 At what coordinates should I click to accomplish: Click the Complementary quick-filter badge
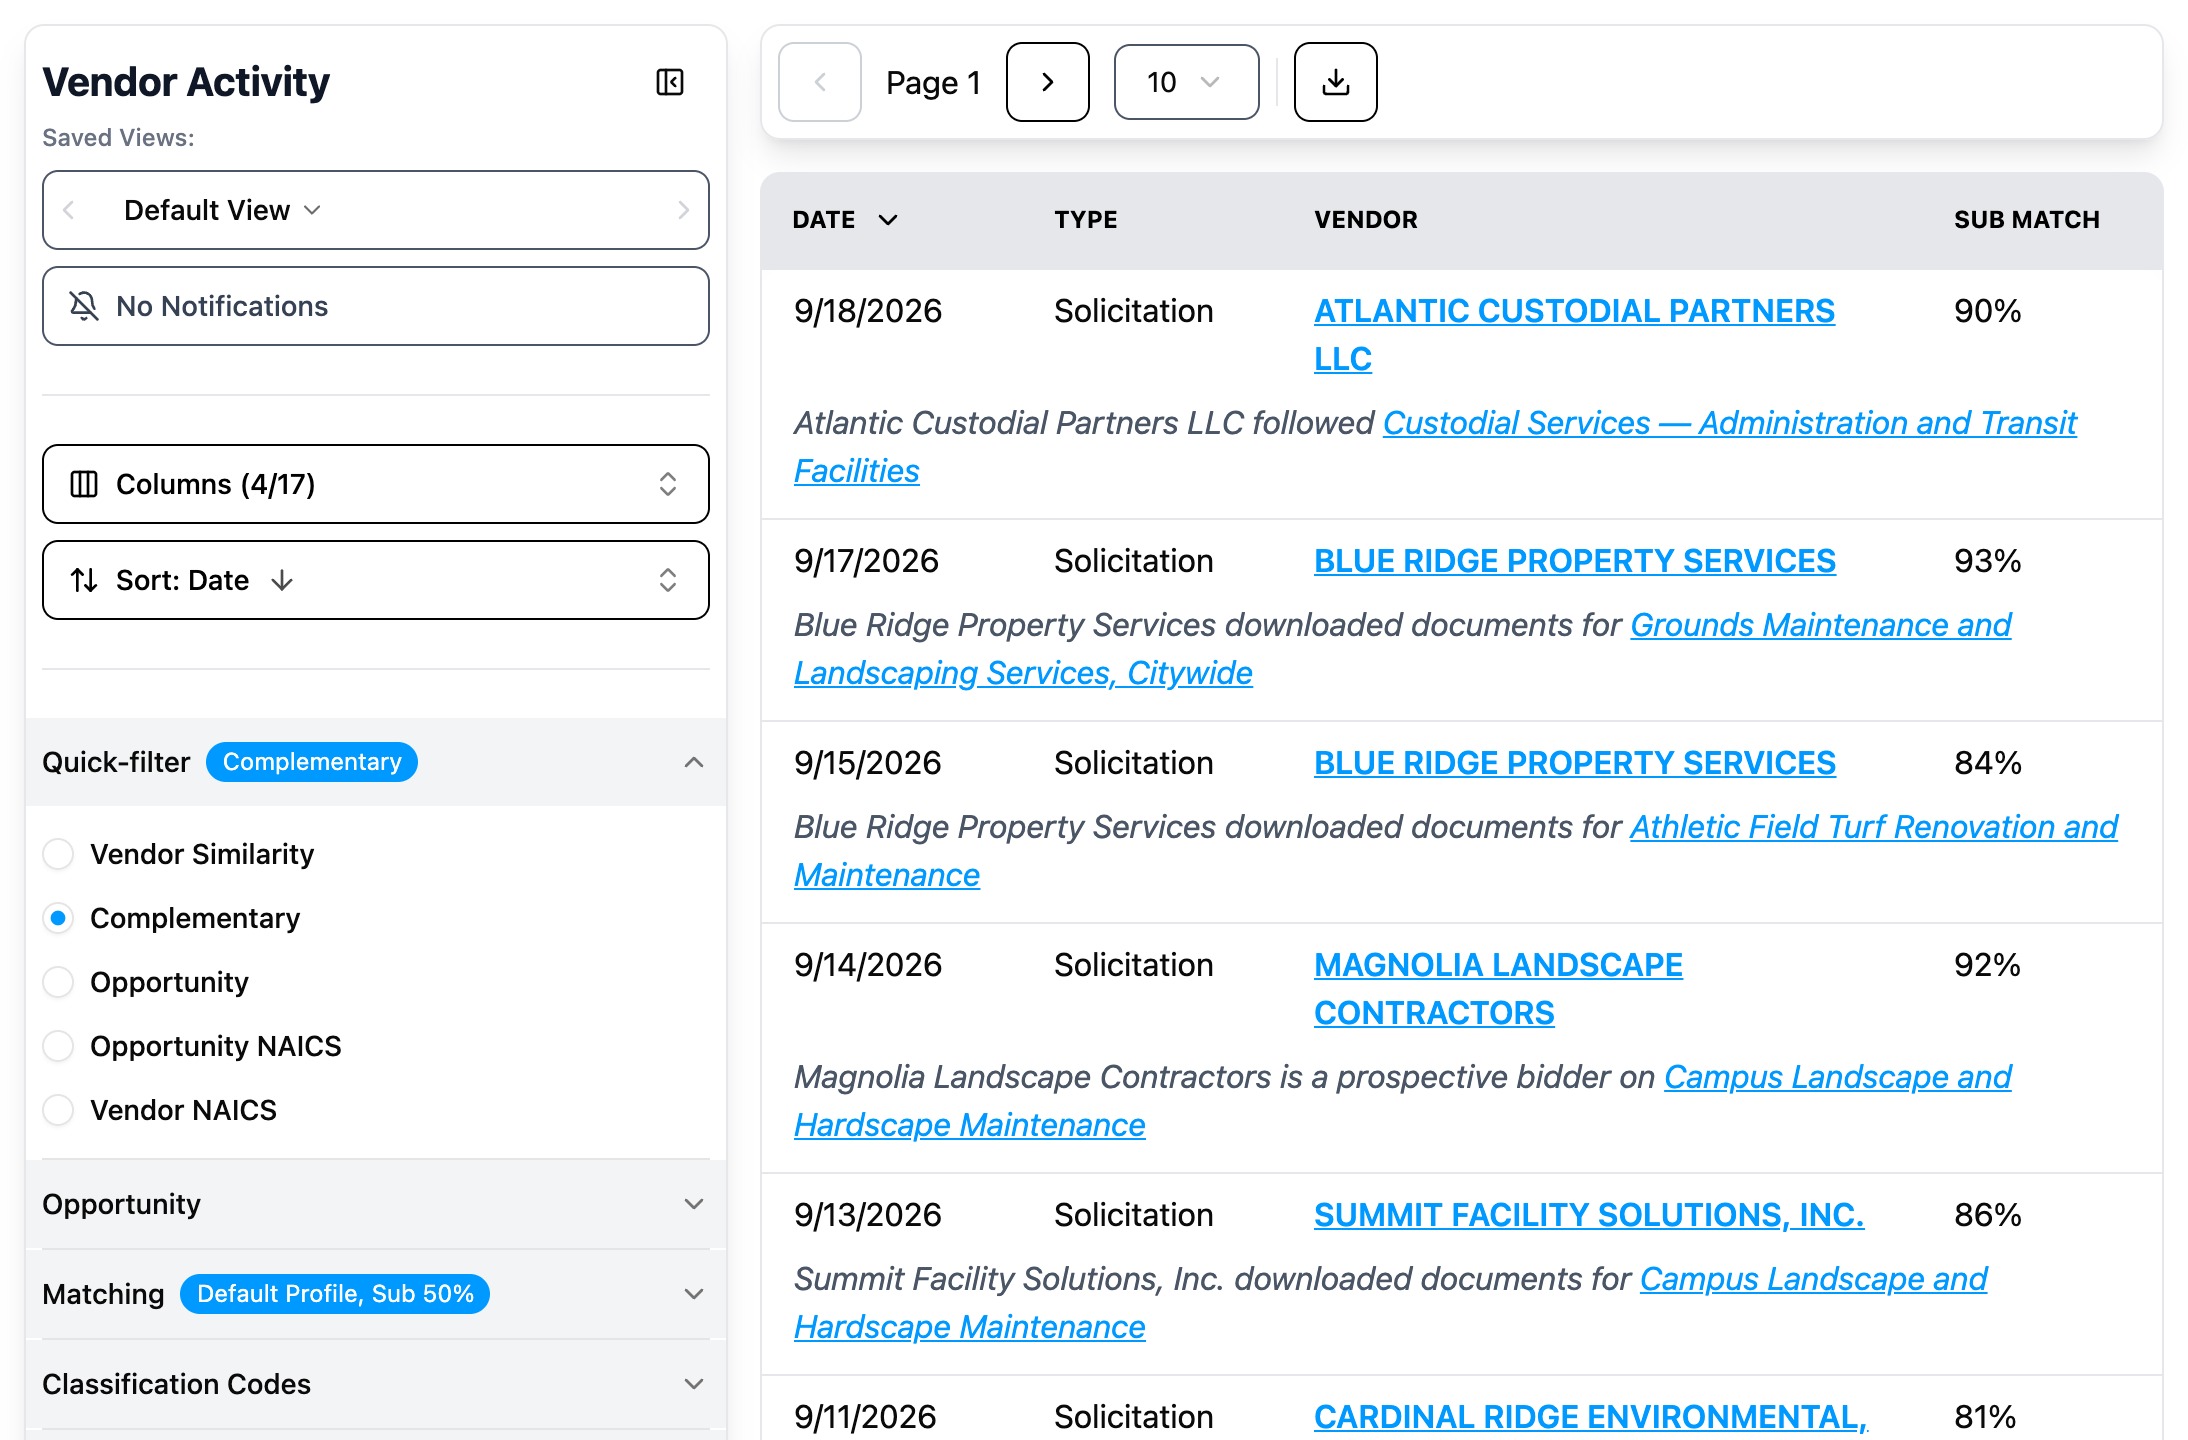[x=312, y=762]
